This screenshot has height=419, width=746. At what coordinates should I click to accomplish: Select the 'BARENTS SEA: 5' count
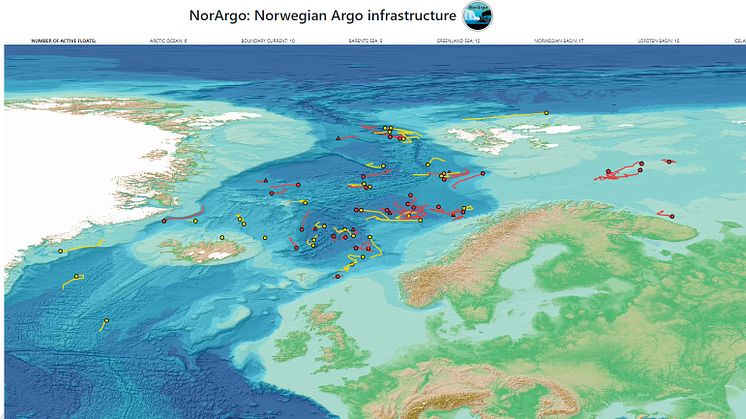(x=365, y=41)
